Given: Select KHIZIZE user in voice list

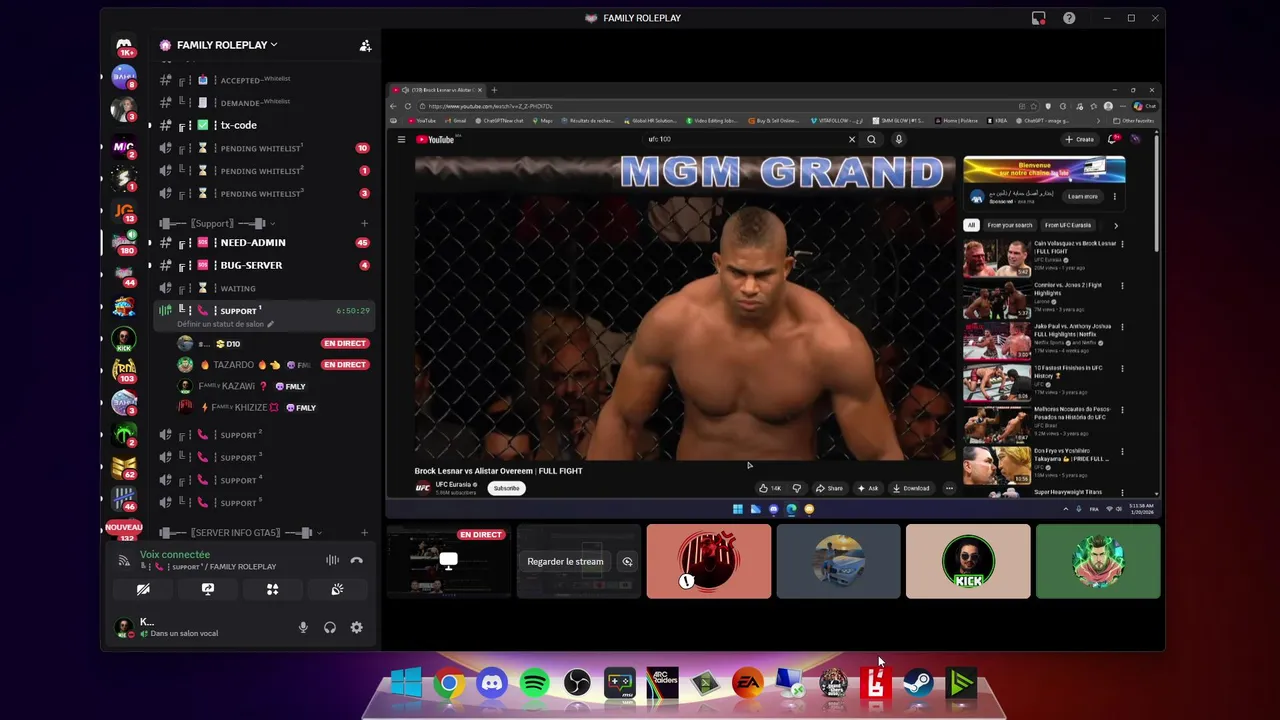Looking at the screenshot, I should pyautogui.click(x=272, y=407).
